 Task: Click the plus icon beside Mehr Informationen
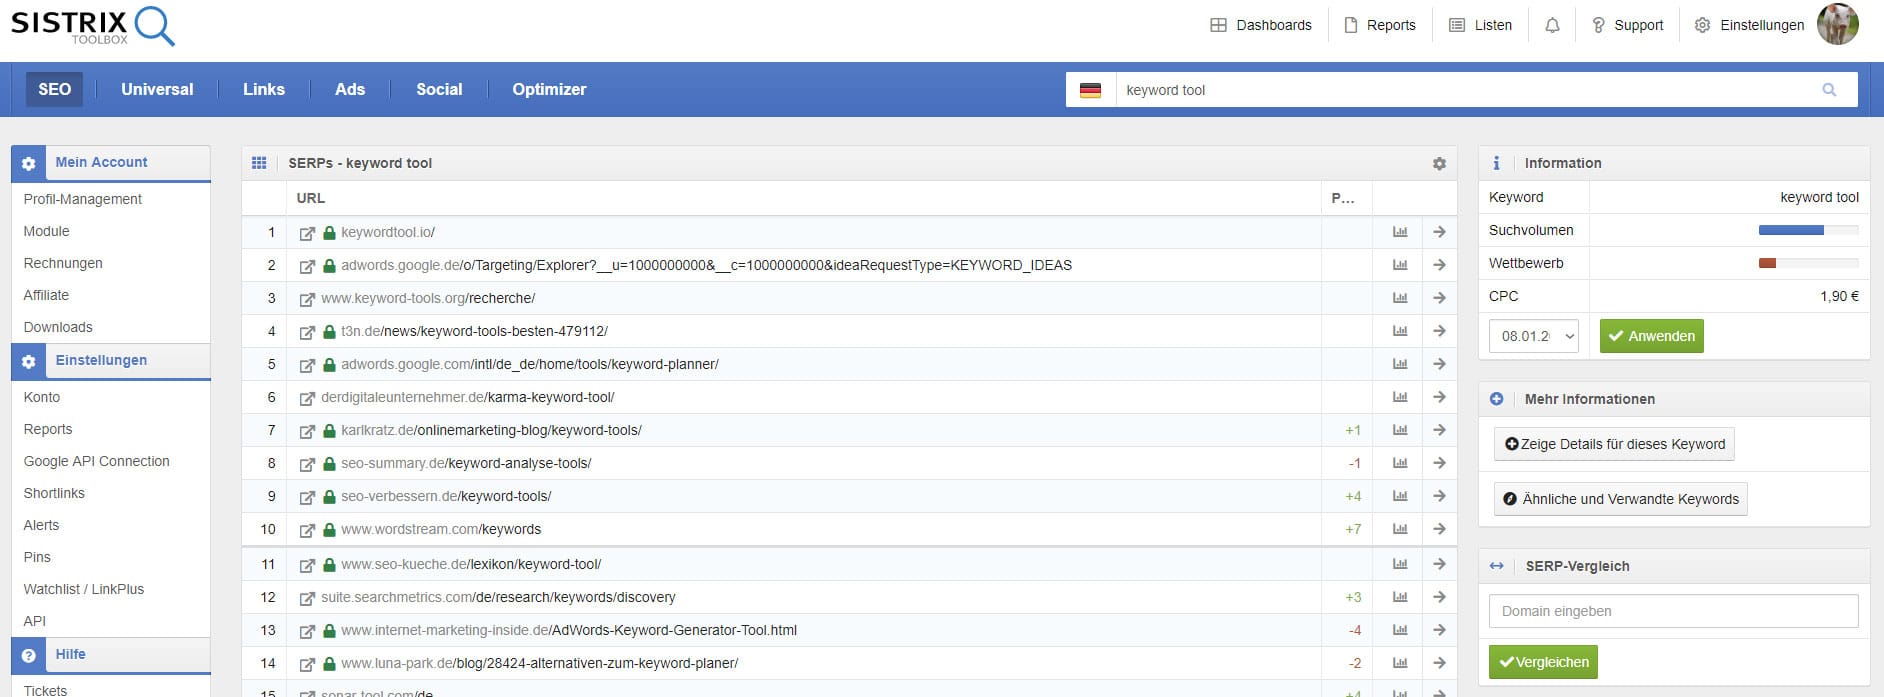(x=1496, y=399)
